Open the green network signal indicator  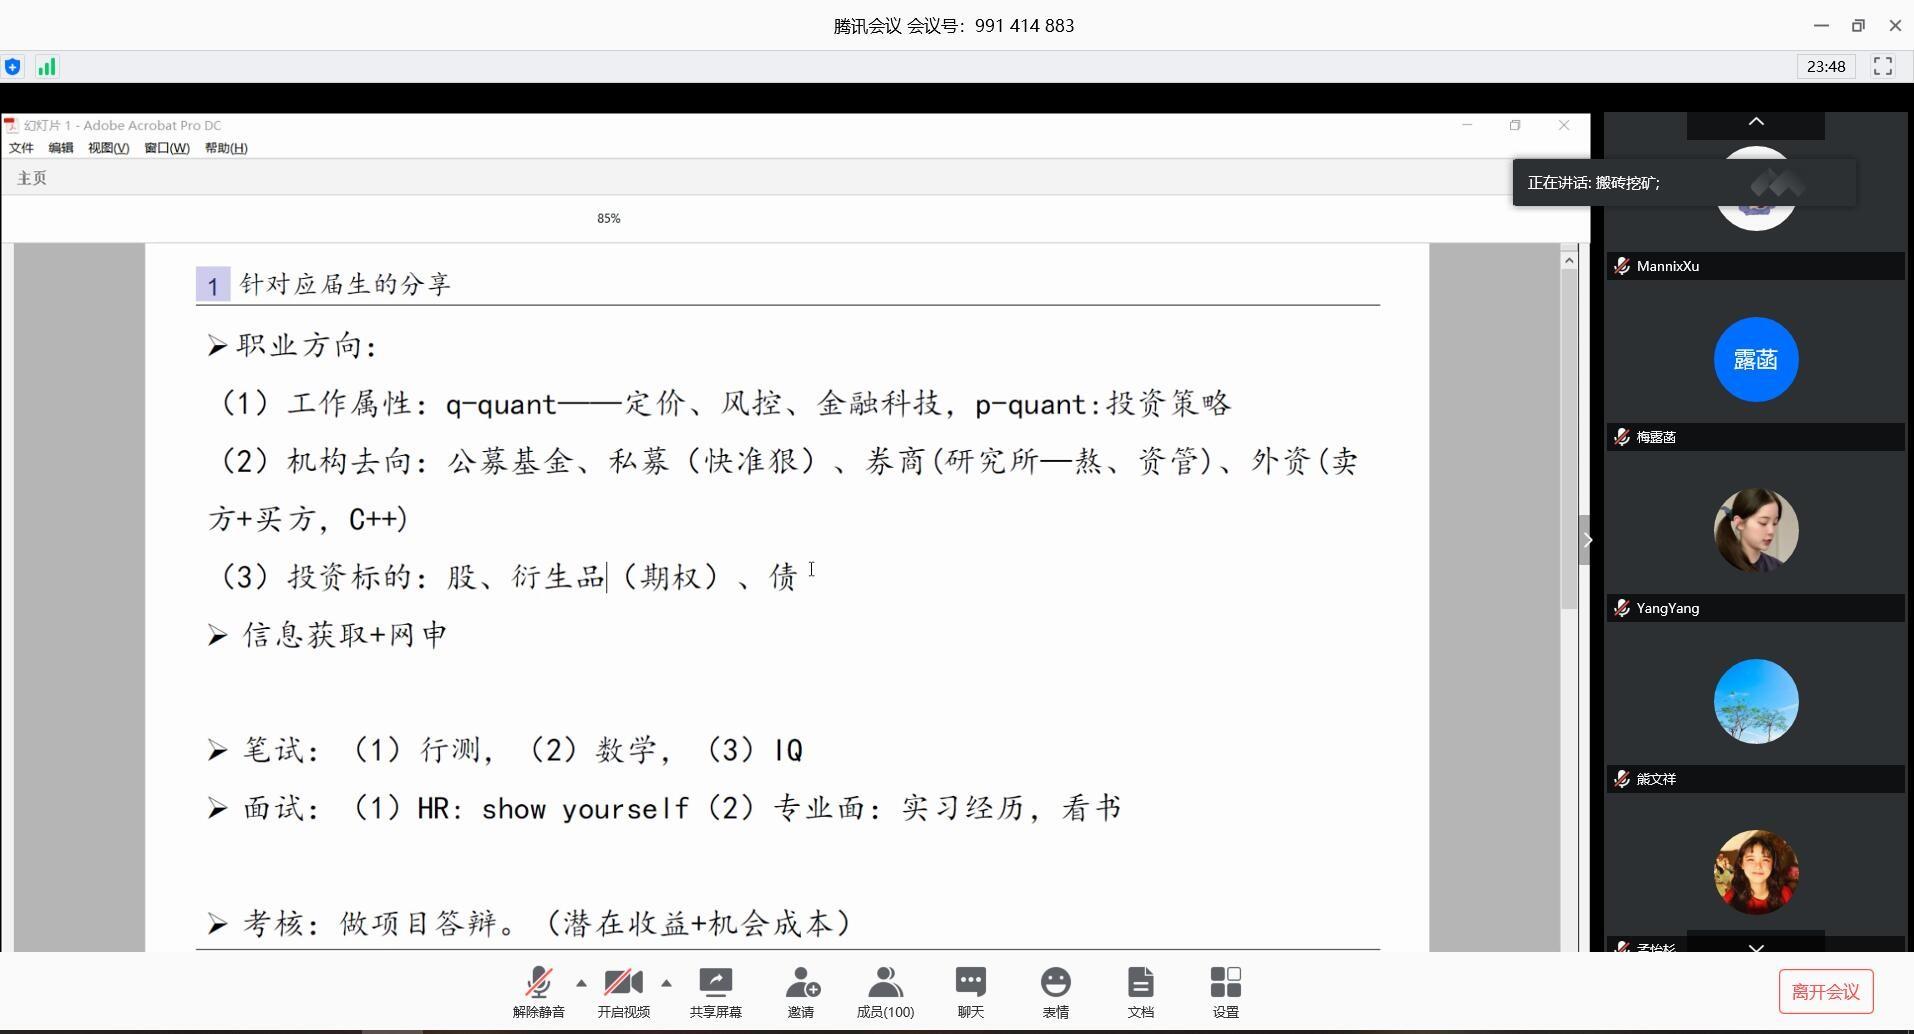coord(46,67)
